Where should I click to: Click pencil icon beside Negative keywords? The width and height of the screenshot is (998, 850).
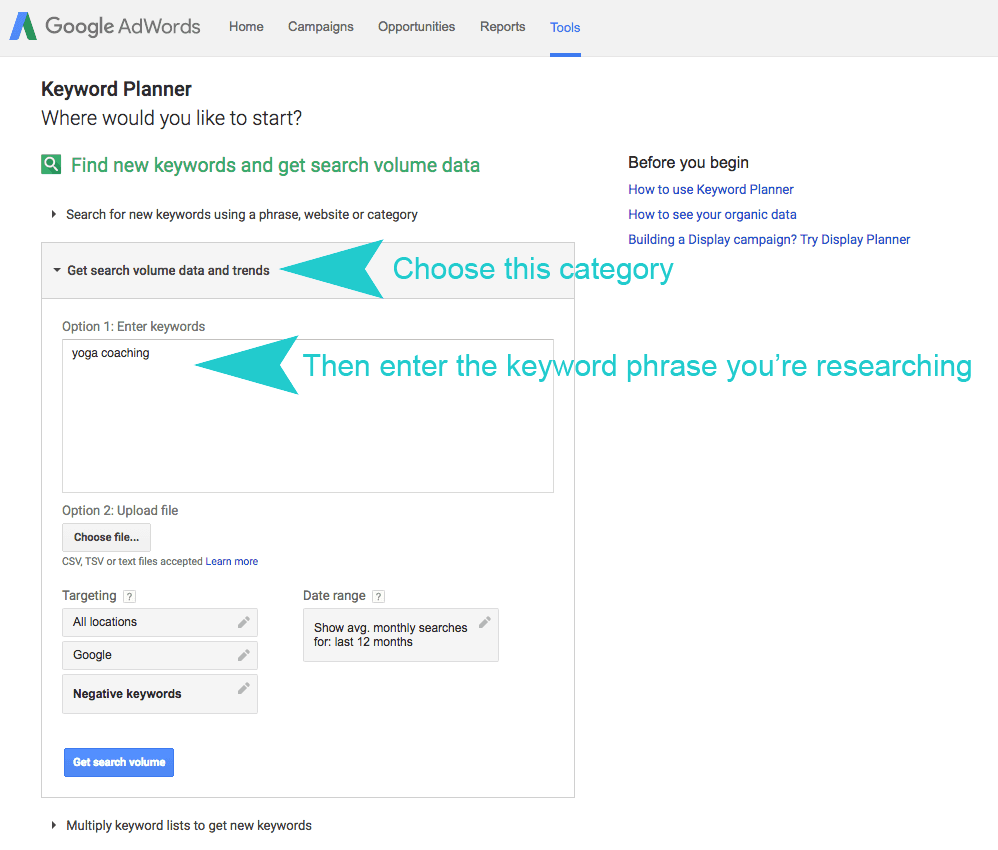point(244,688)
